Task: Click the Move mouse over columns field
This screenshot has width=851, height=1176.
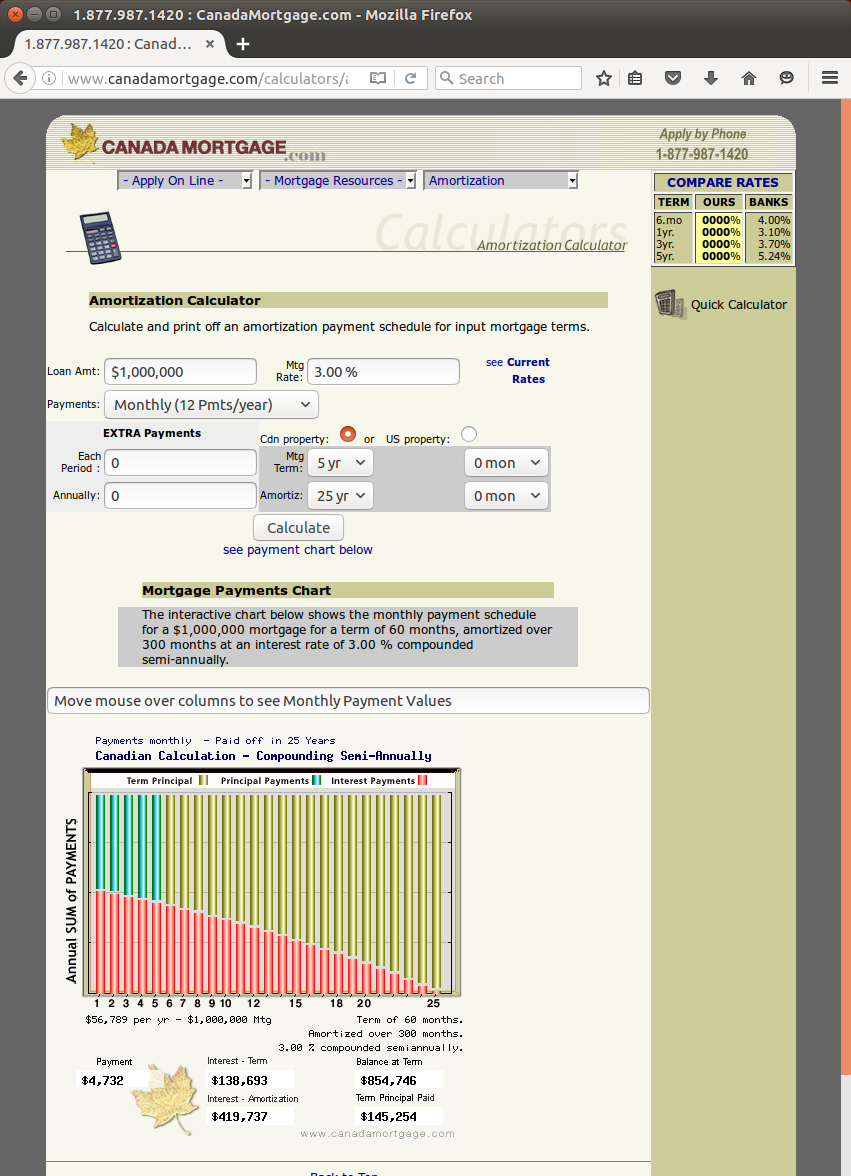Action: tap(348, 700)
